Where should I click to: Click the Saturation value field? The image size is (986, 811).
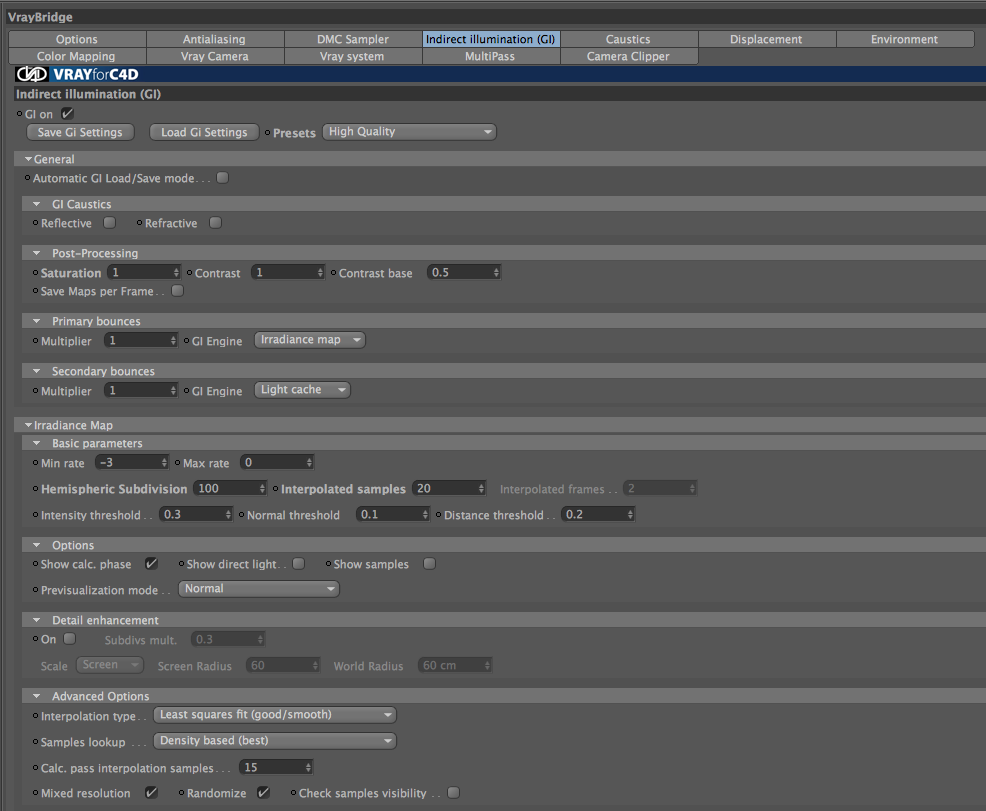pyautogui.click(x=144, y=272)
